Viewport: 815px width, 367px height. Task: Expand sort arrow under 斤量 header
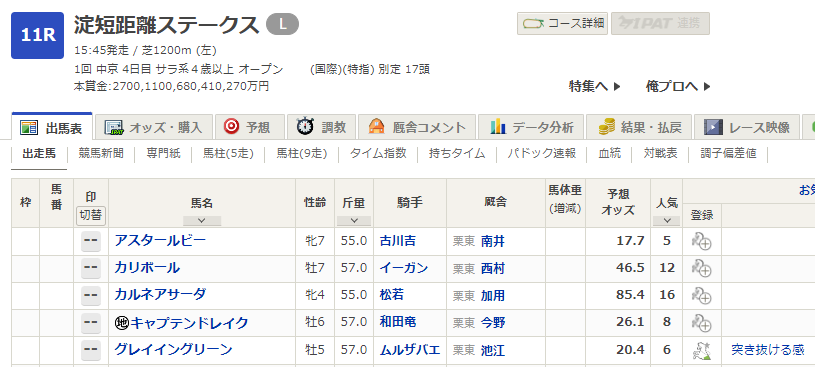coord(354,220)
